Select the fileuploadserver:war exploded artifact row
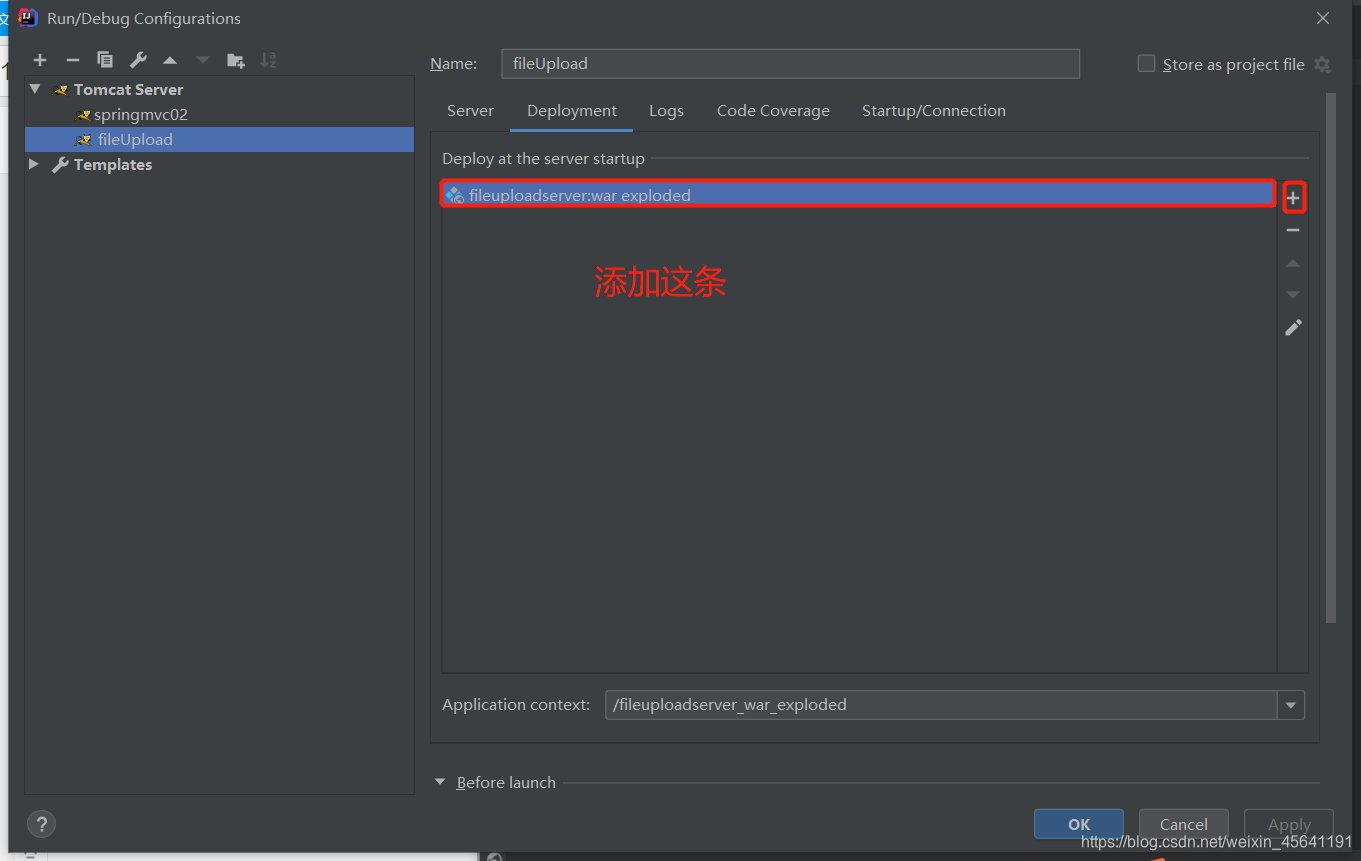1361x861 pixels. point(858,195)
